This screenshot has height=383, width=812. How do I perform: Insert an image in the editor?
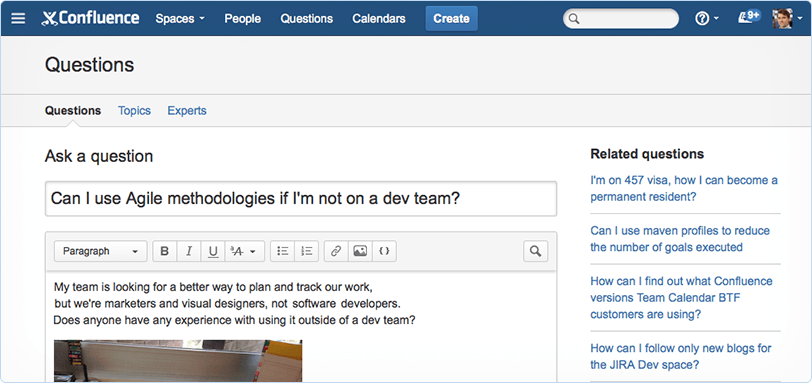[x=360, y=251]
